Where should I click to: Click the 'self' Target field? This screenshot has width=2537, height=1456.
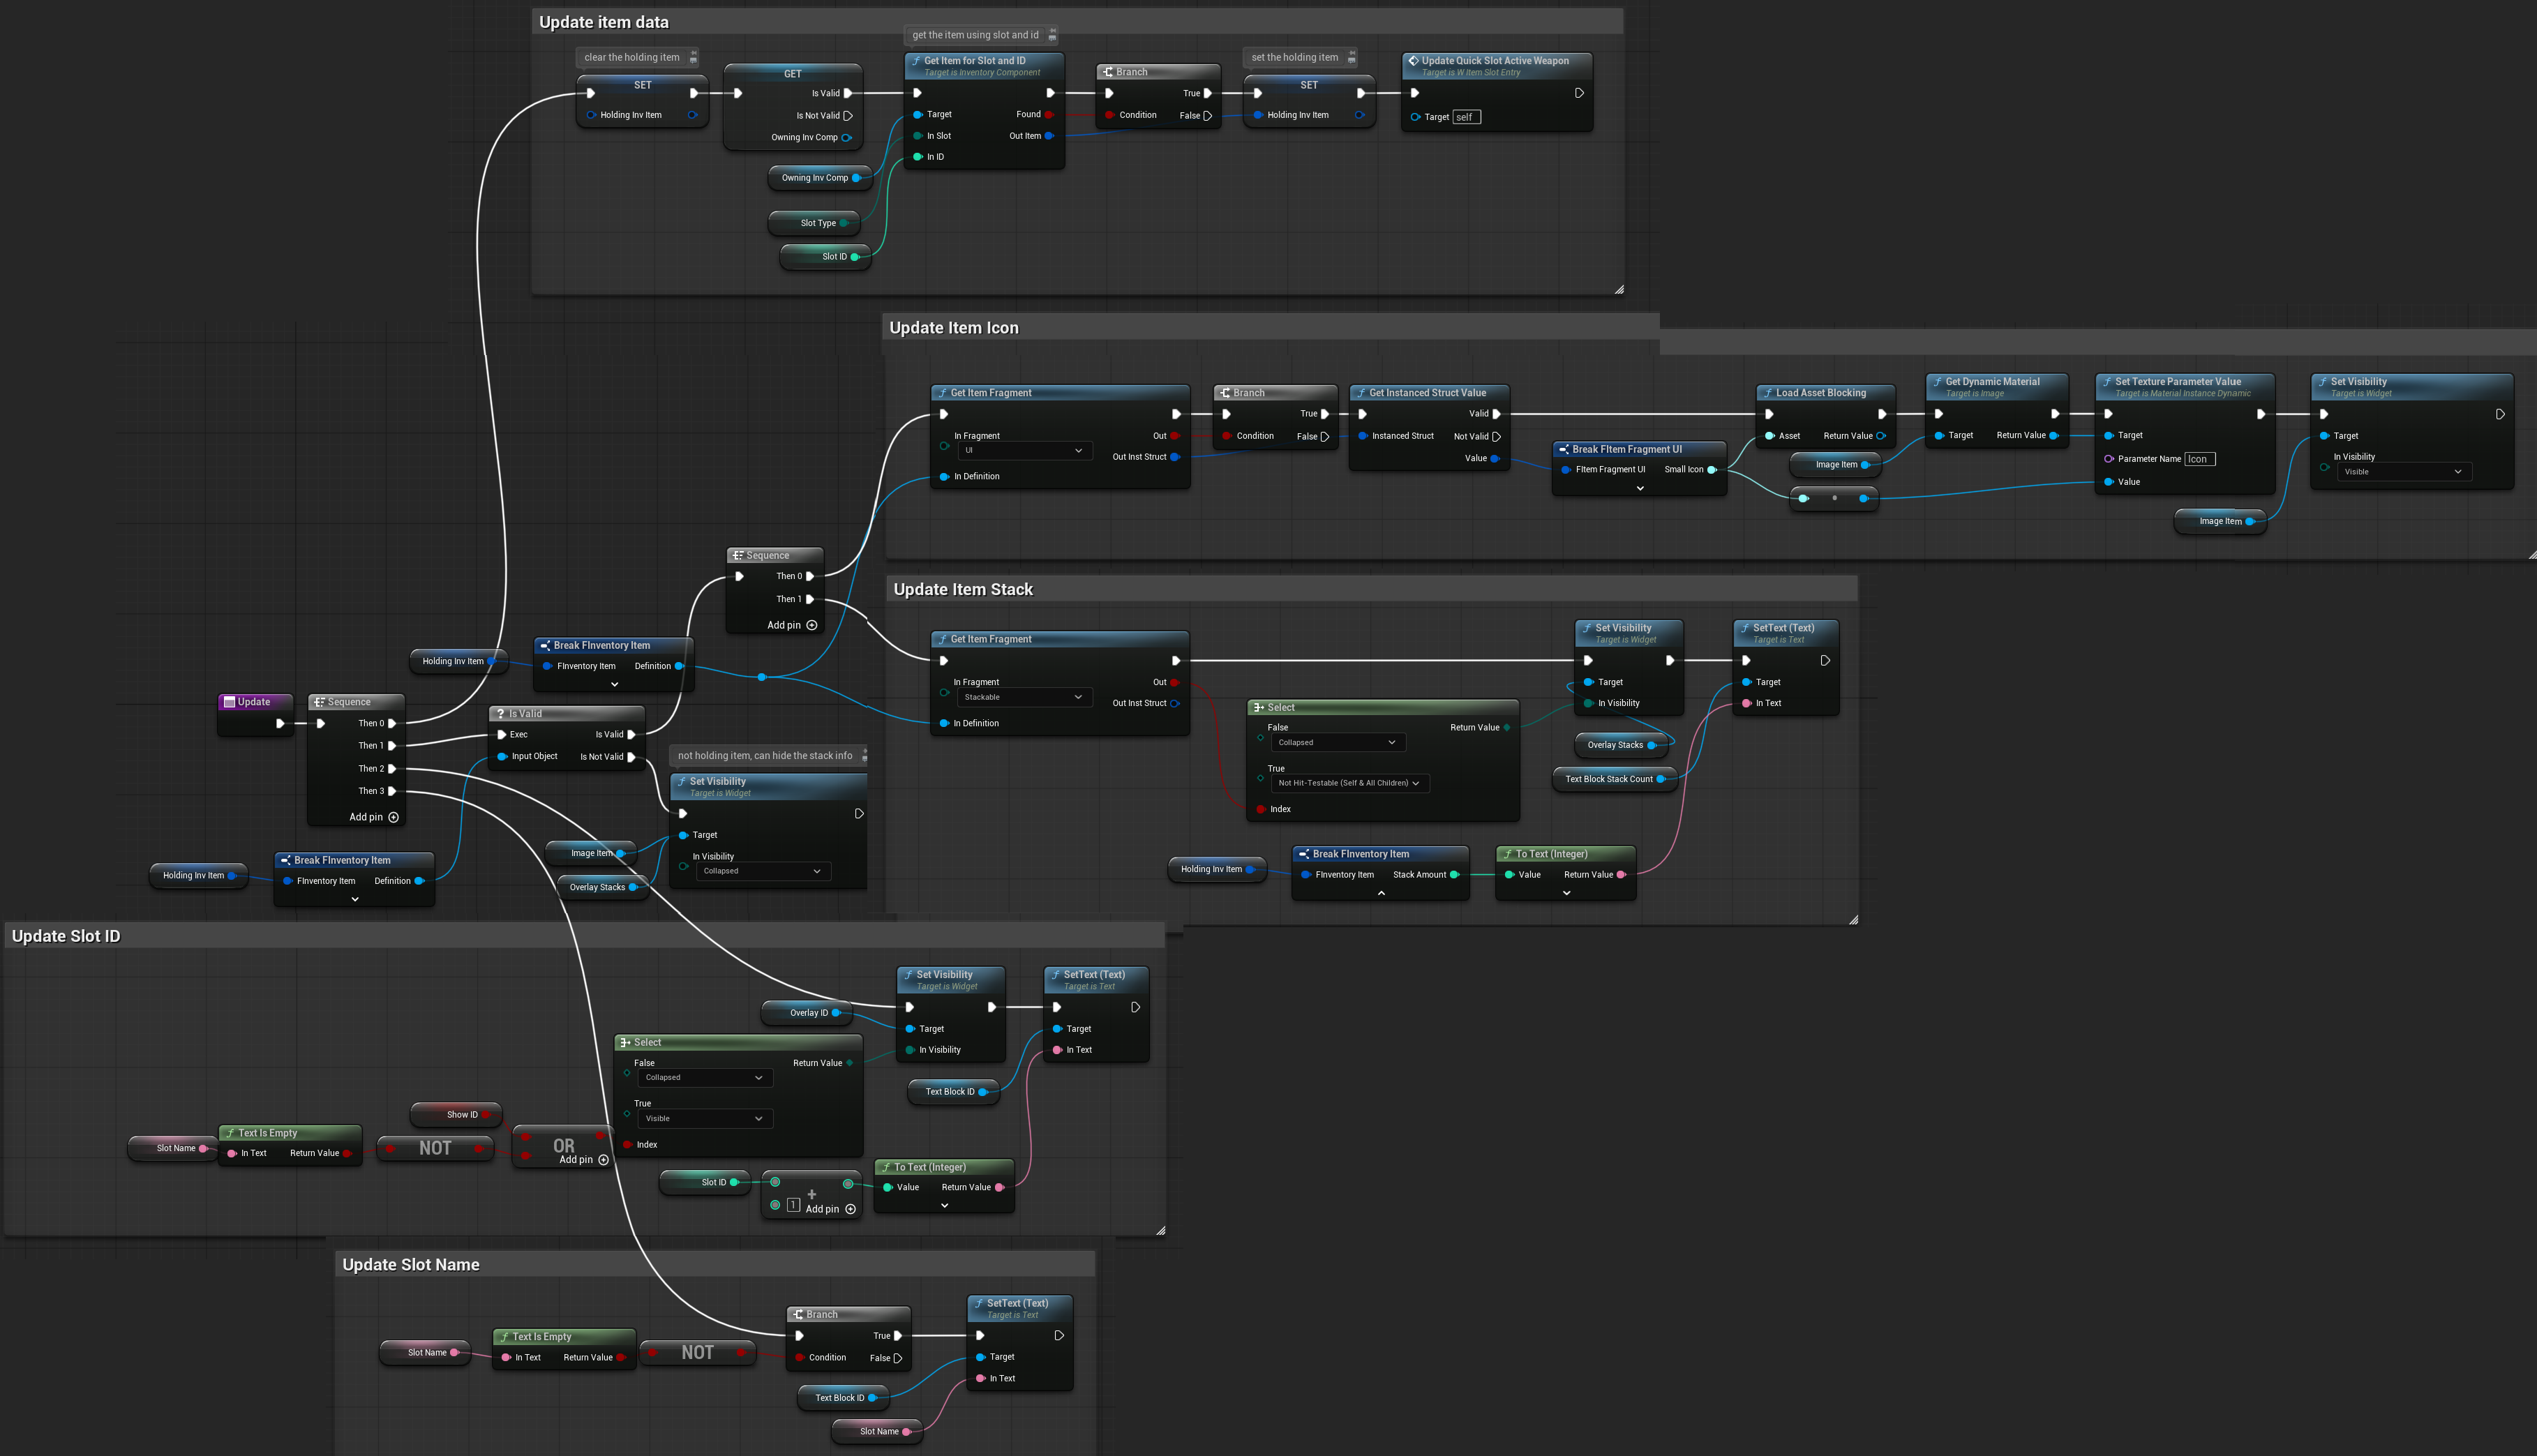tap(1466, 117)
